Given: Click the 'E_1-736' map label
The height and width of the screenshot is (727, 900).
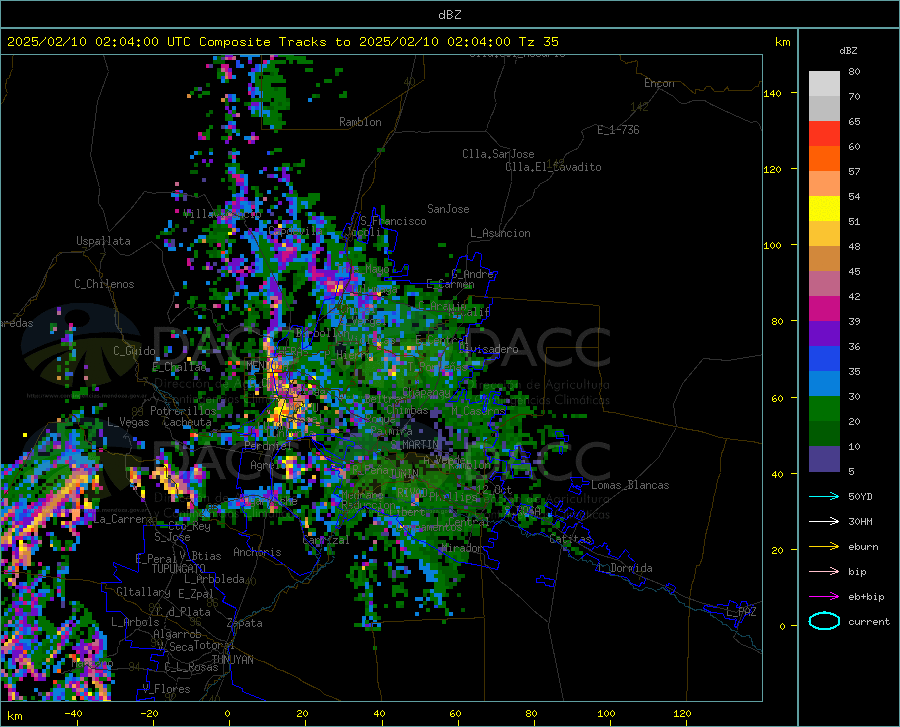Looking at the screenshot, I should click(x=618, y=130).
